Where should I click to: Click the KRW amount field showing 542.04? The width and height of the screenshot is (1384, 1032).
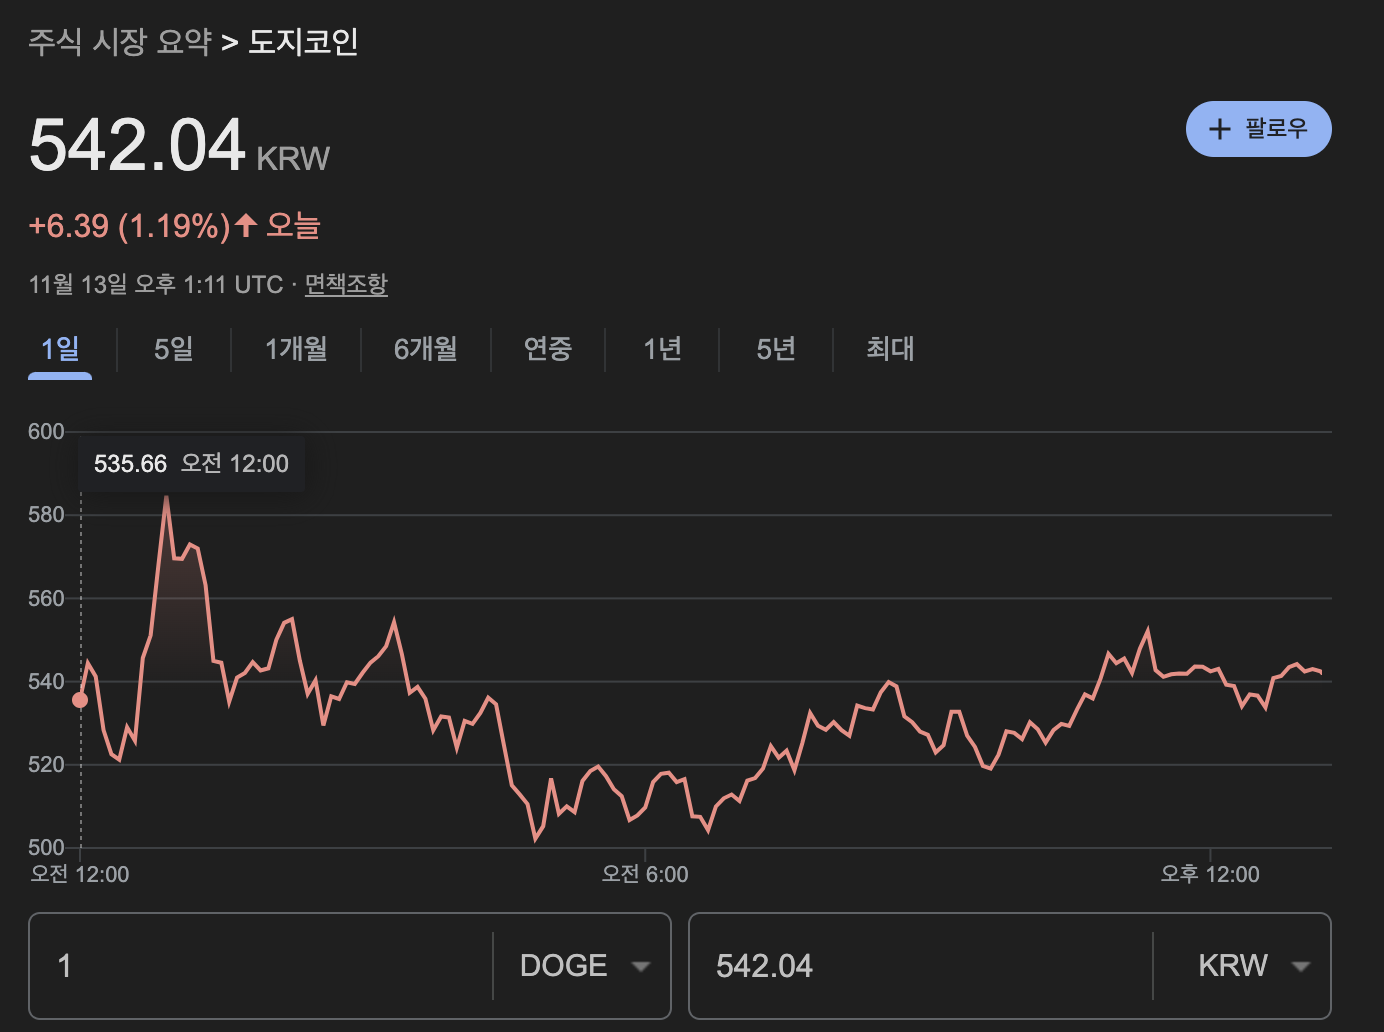click(921, 966)
